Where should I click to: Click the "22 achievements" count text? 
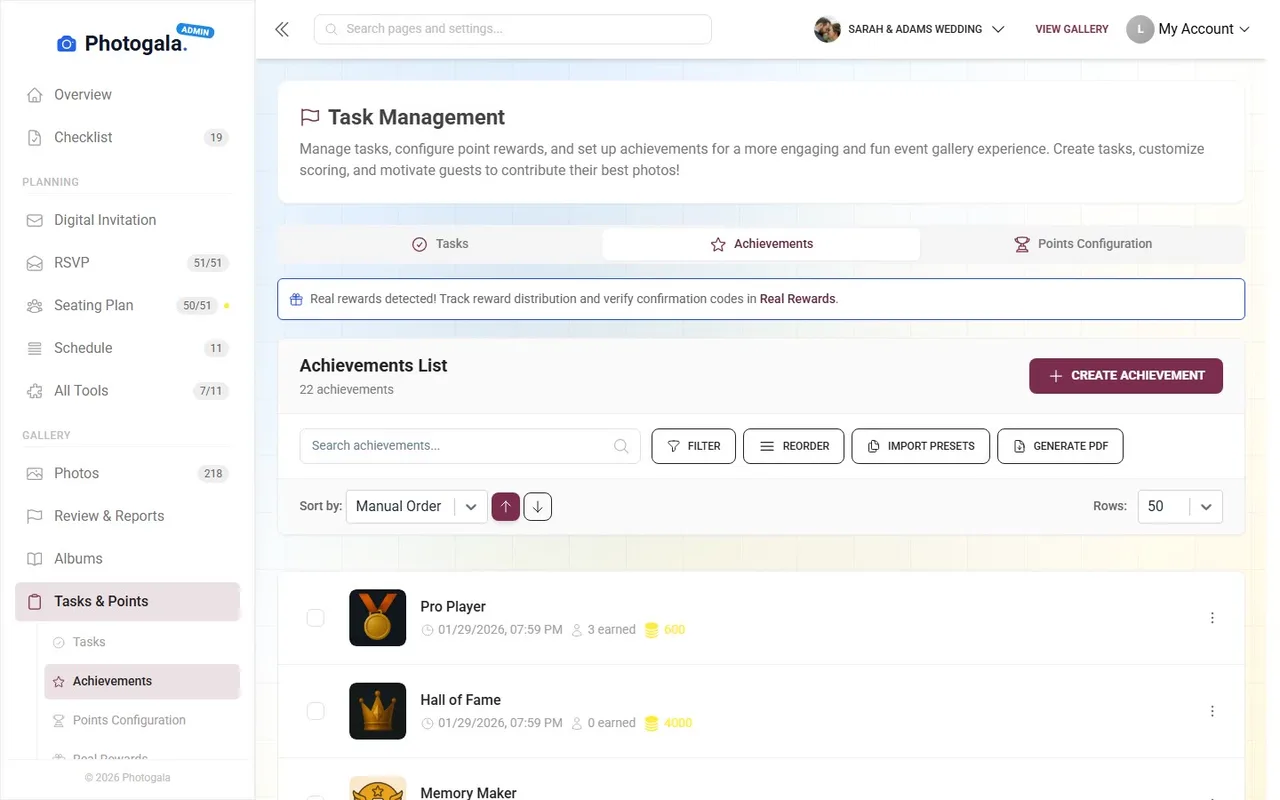347,390
